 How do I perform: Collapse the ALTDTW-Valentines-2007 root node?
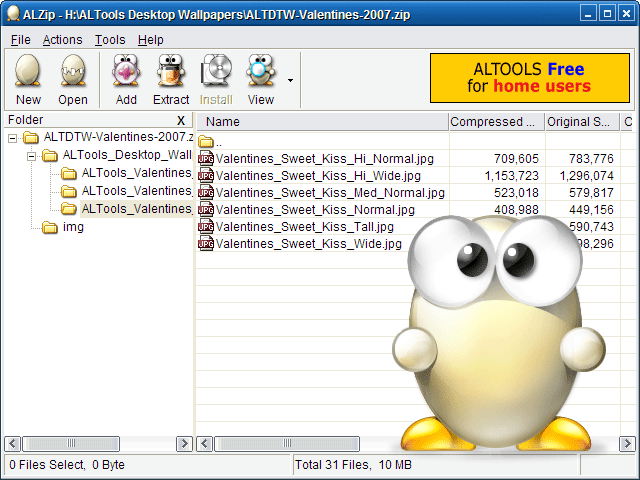tap(13, 138)
